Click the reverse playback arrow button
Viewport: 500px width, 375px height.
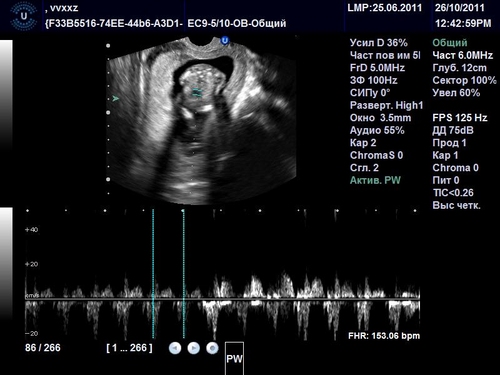(175, 348)
